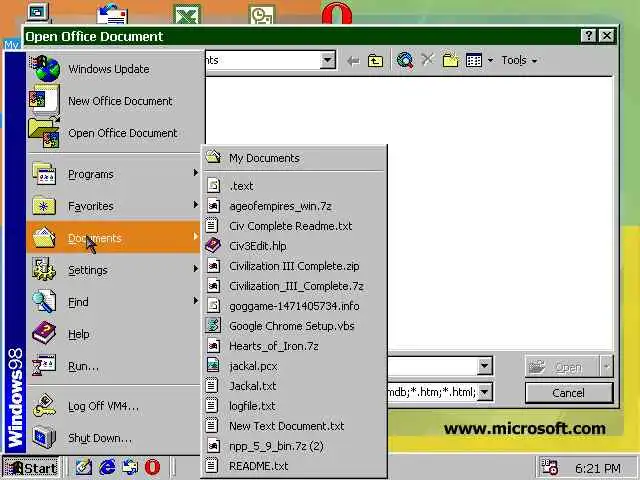
Task: Open the Views dropdown arrow
Action: coord(490,60)
